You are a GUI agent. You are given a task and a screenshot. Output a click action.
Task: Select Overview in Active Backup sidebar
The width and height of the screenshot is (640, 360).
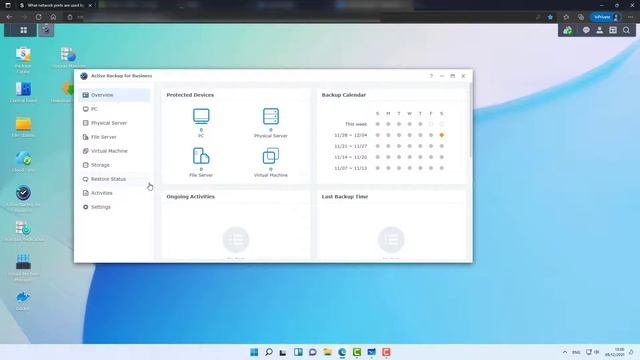click(114, 95)
